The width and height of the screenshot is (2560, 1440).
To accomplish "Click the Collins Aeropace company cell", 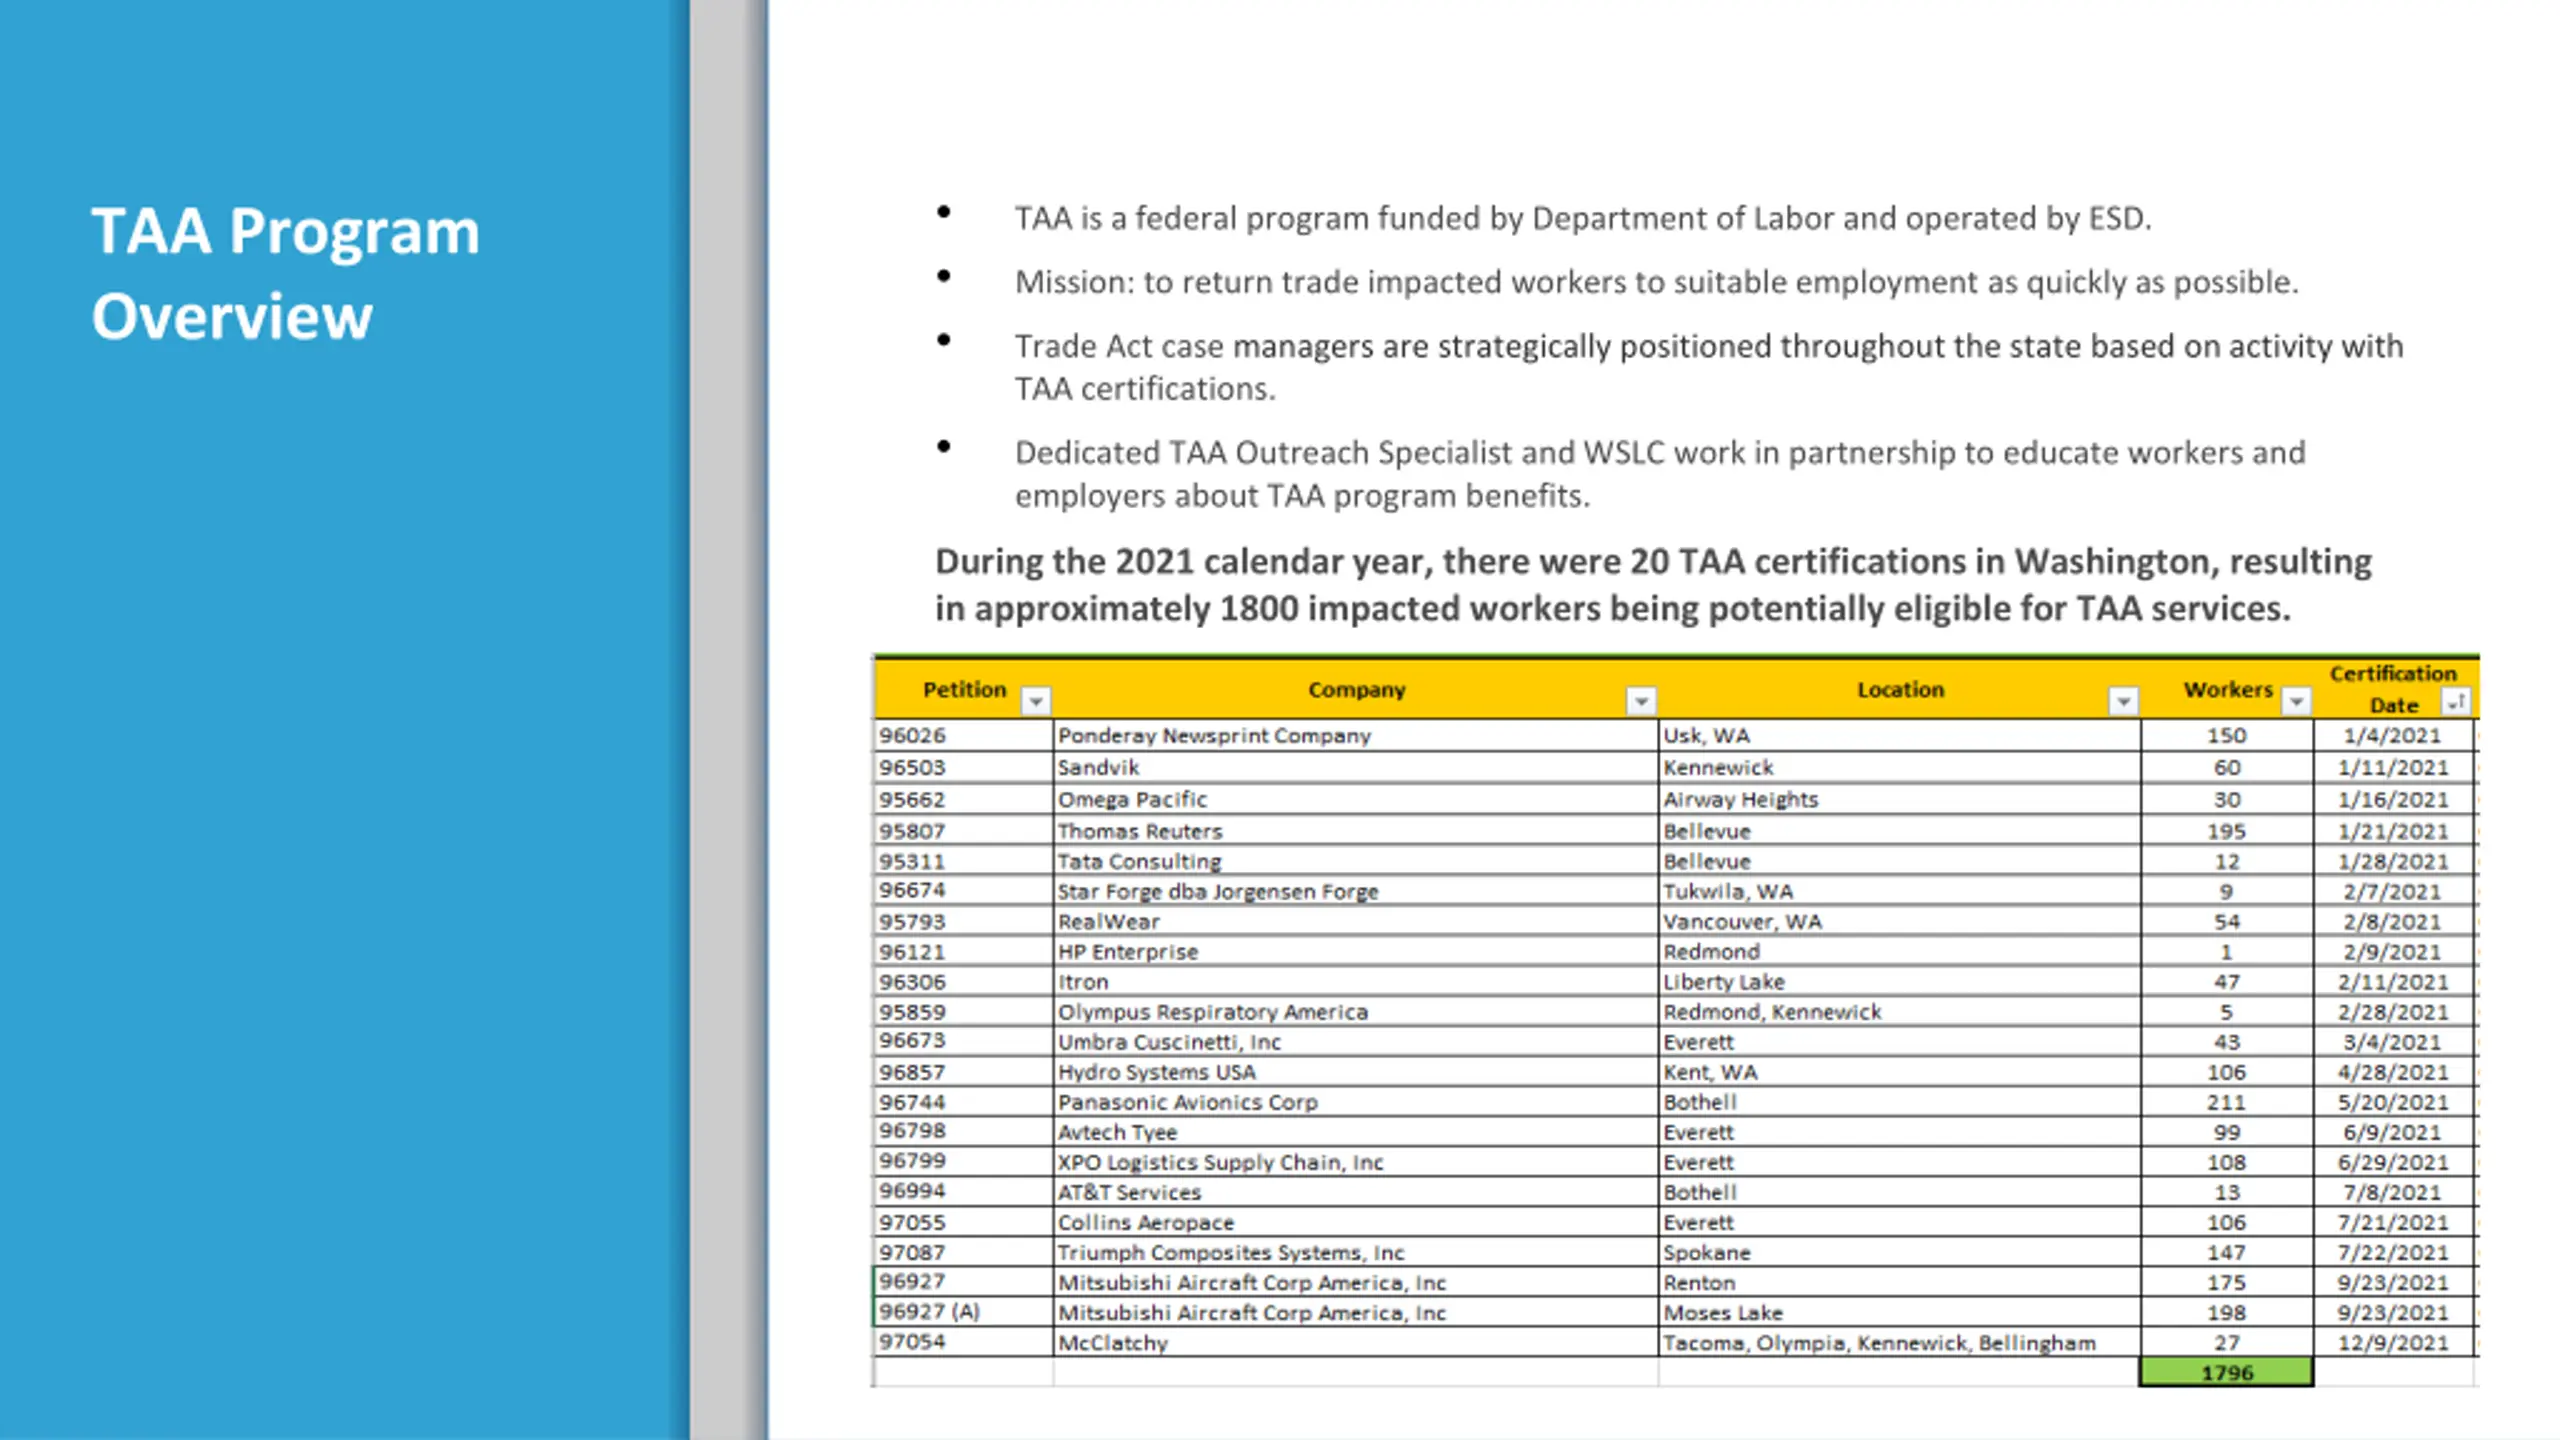I will pyautogui.click(x=1356, y=1221).
